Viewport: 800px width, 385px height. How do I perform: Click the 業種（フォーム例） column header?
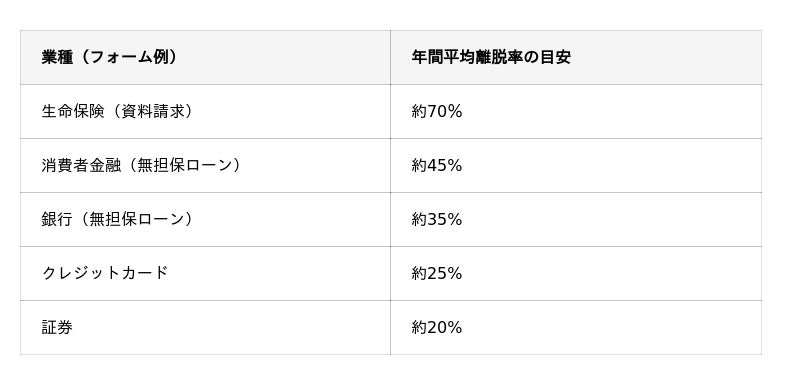(205, 58)
